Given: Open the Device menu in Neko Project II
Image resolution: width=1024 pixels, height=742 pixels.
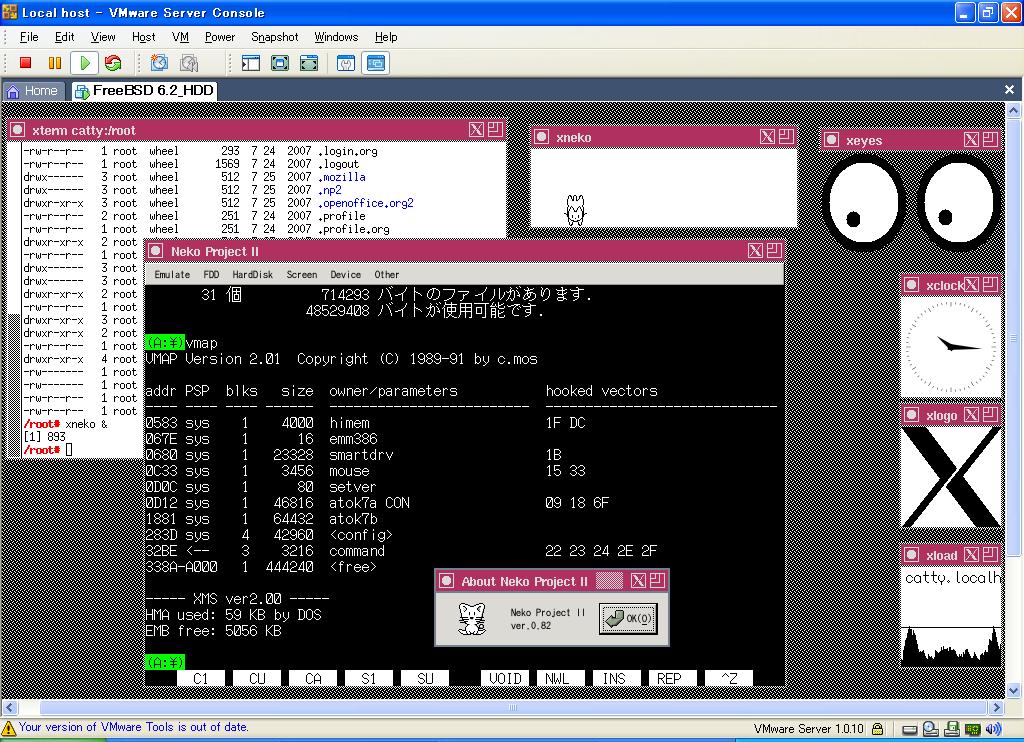Looking at the screenshot, I should [345, 274].
